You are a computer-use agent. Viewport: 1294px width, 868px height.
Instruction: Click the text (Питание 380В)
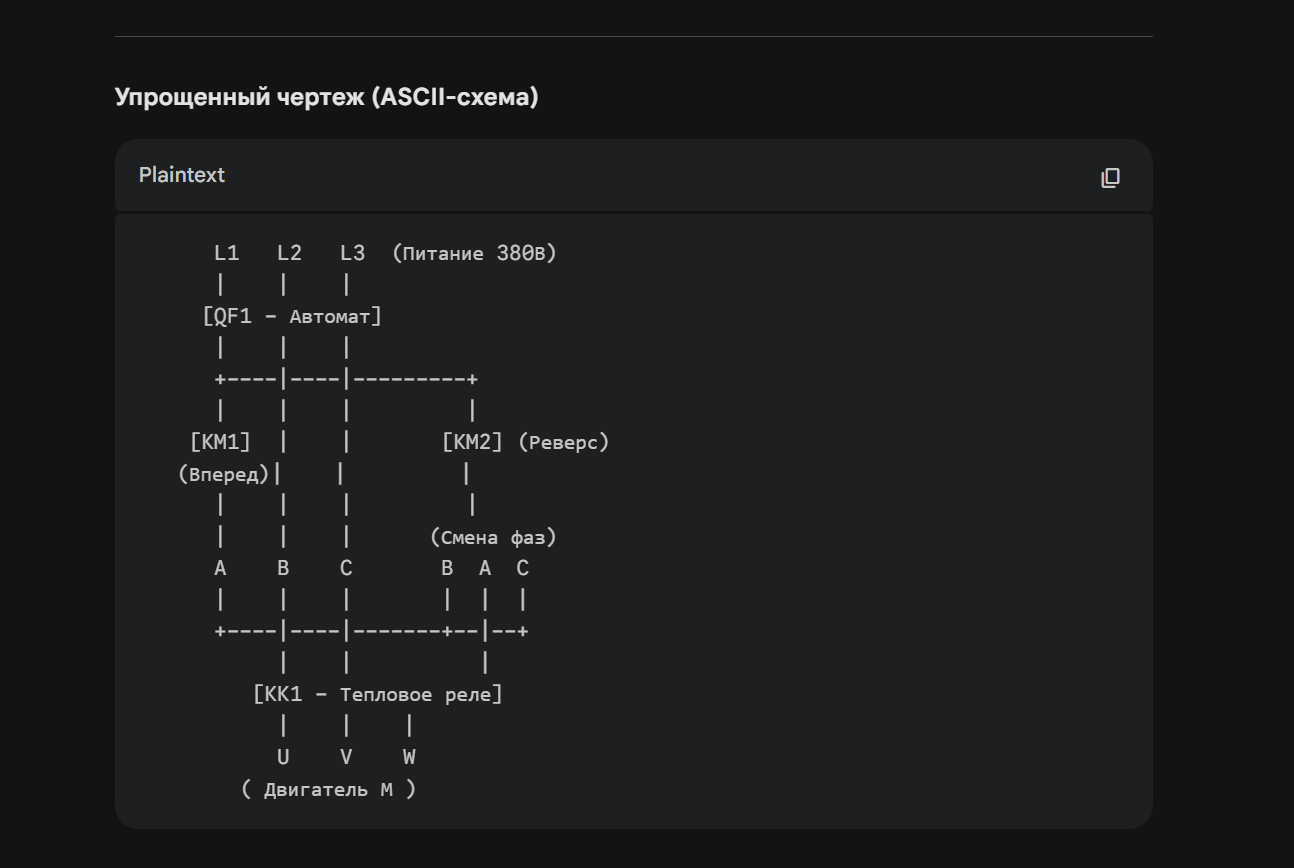tap(474, 253)
